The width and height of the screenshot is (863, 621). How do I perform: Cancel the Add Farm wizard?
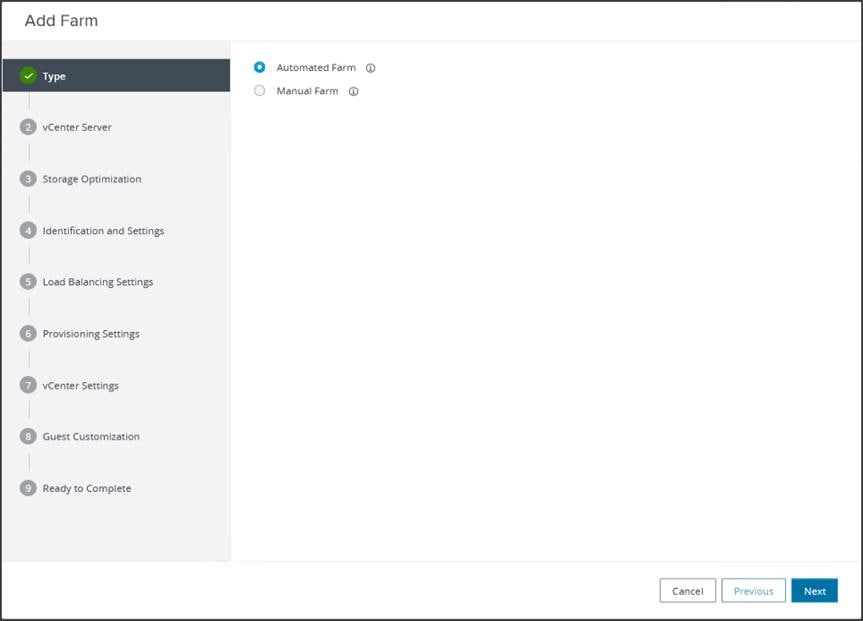coord(687,591)
